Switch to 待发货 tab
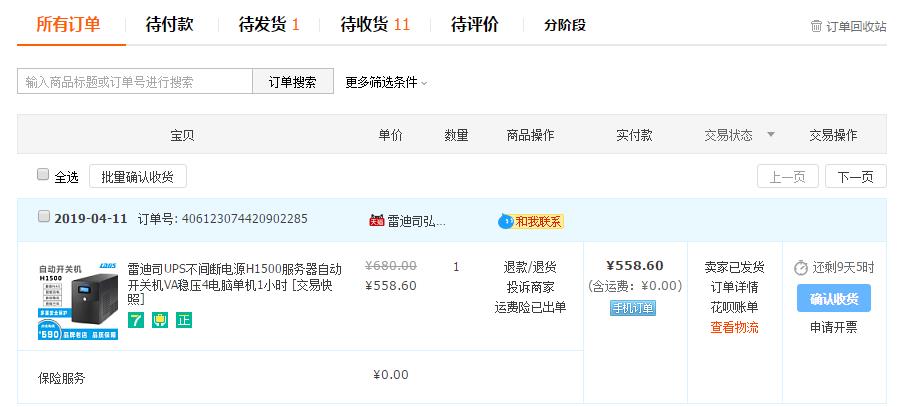 point(269,25)
